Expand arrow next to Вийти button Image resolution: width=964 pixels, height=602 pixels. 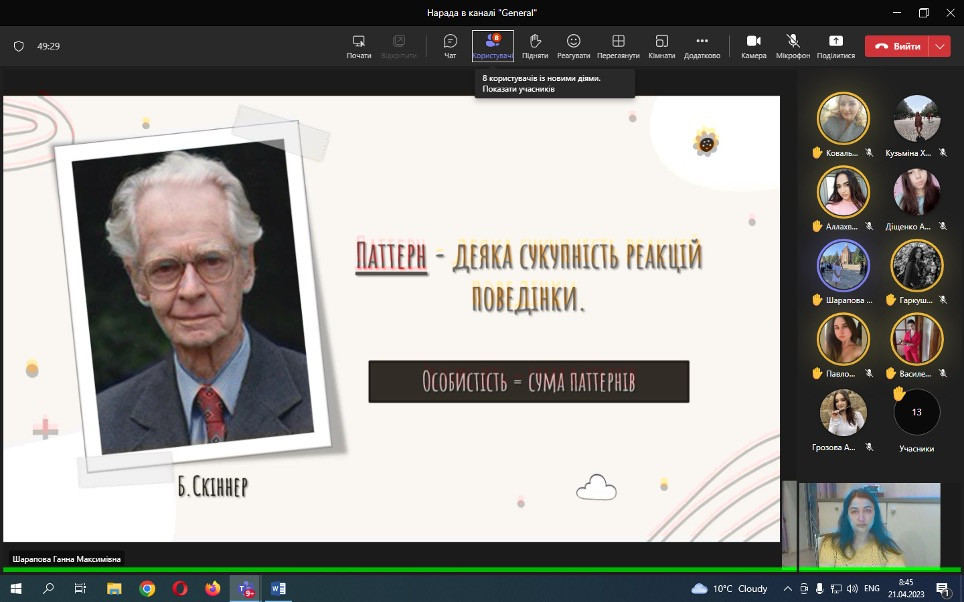tap(940, 46)
